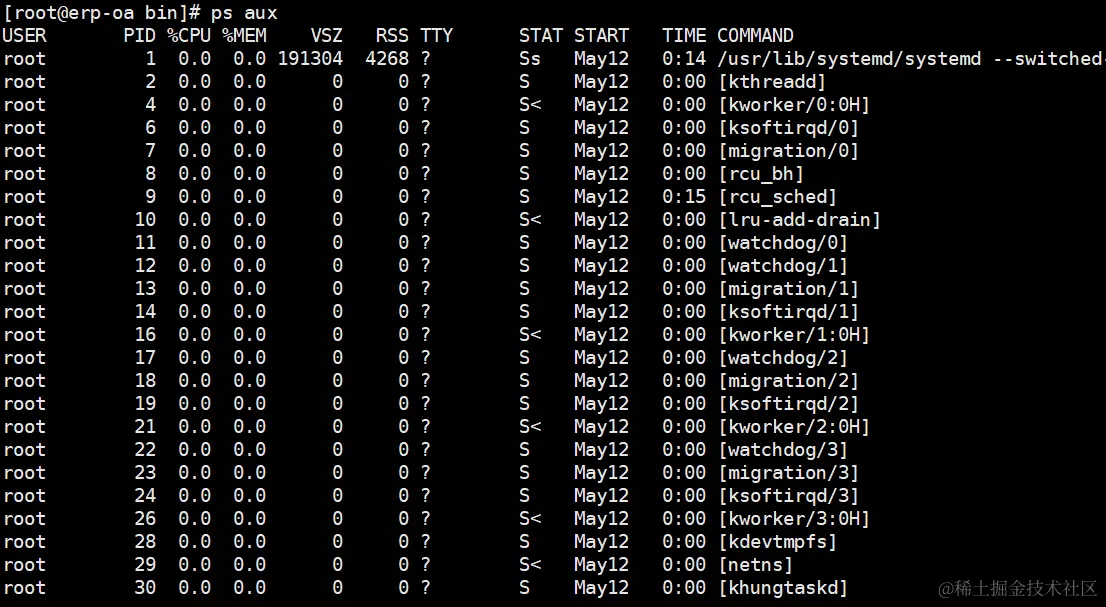Click PID 10 in the lru-add-drain row
Image resolution: width=1106 pixels, height=607 pixels.
coord(145,220)
